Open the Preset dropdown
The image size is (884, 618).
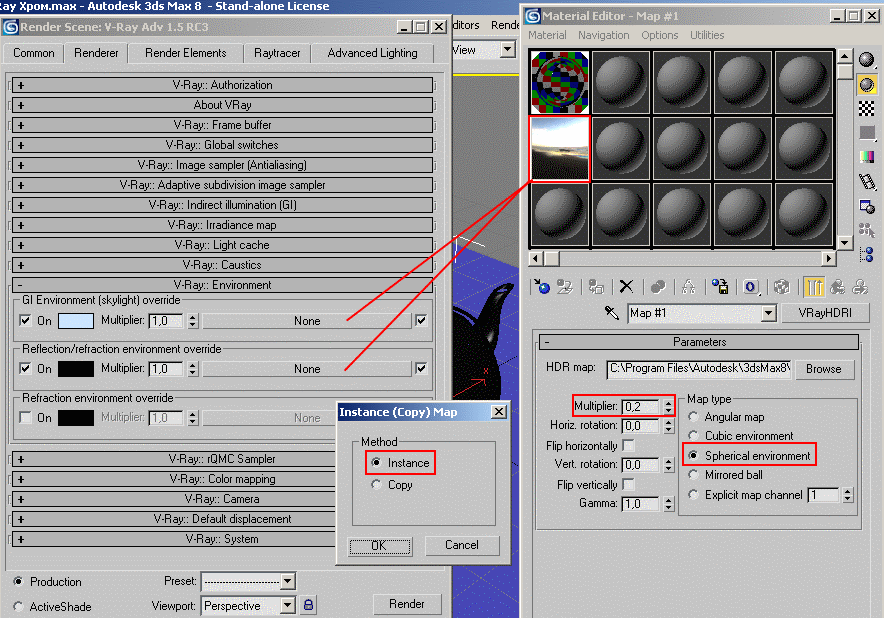[x=288, y=581]
